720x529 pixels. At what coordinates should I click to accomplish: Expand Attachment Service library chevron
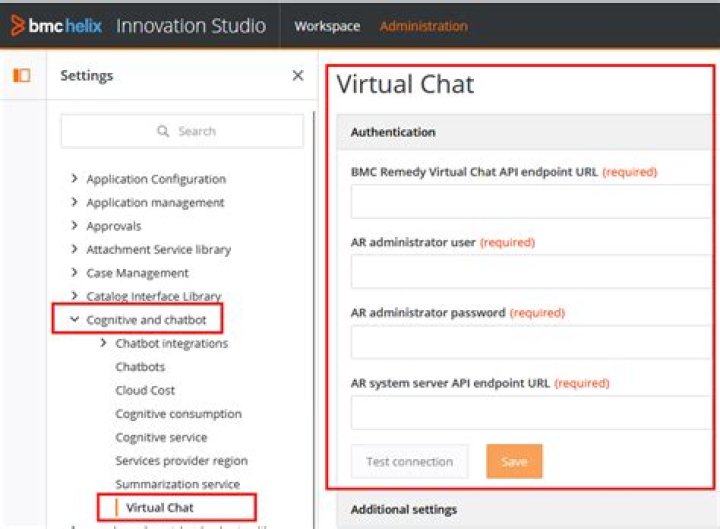(x=74, y=248)
